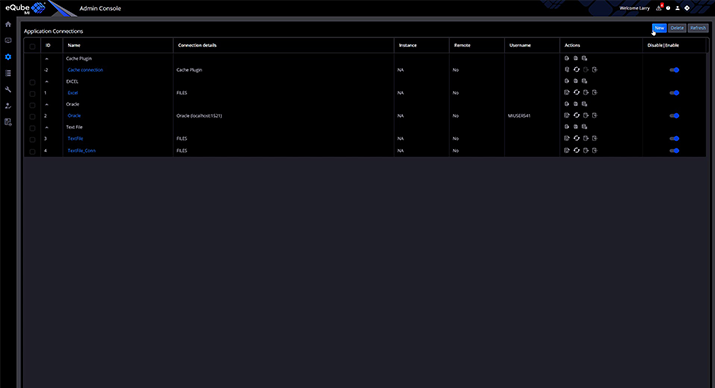Select the blue gear icon in left sidebar
Screen dimensions: 715x388
[8, 57]
